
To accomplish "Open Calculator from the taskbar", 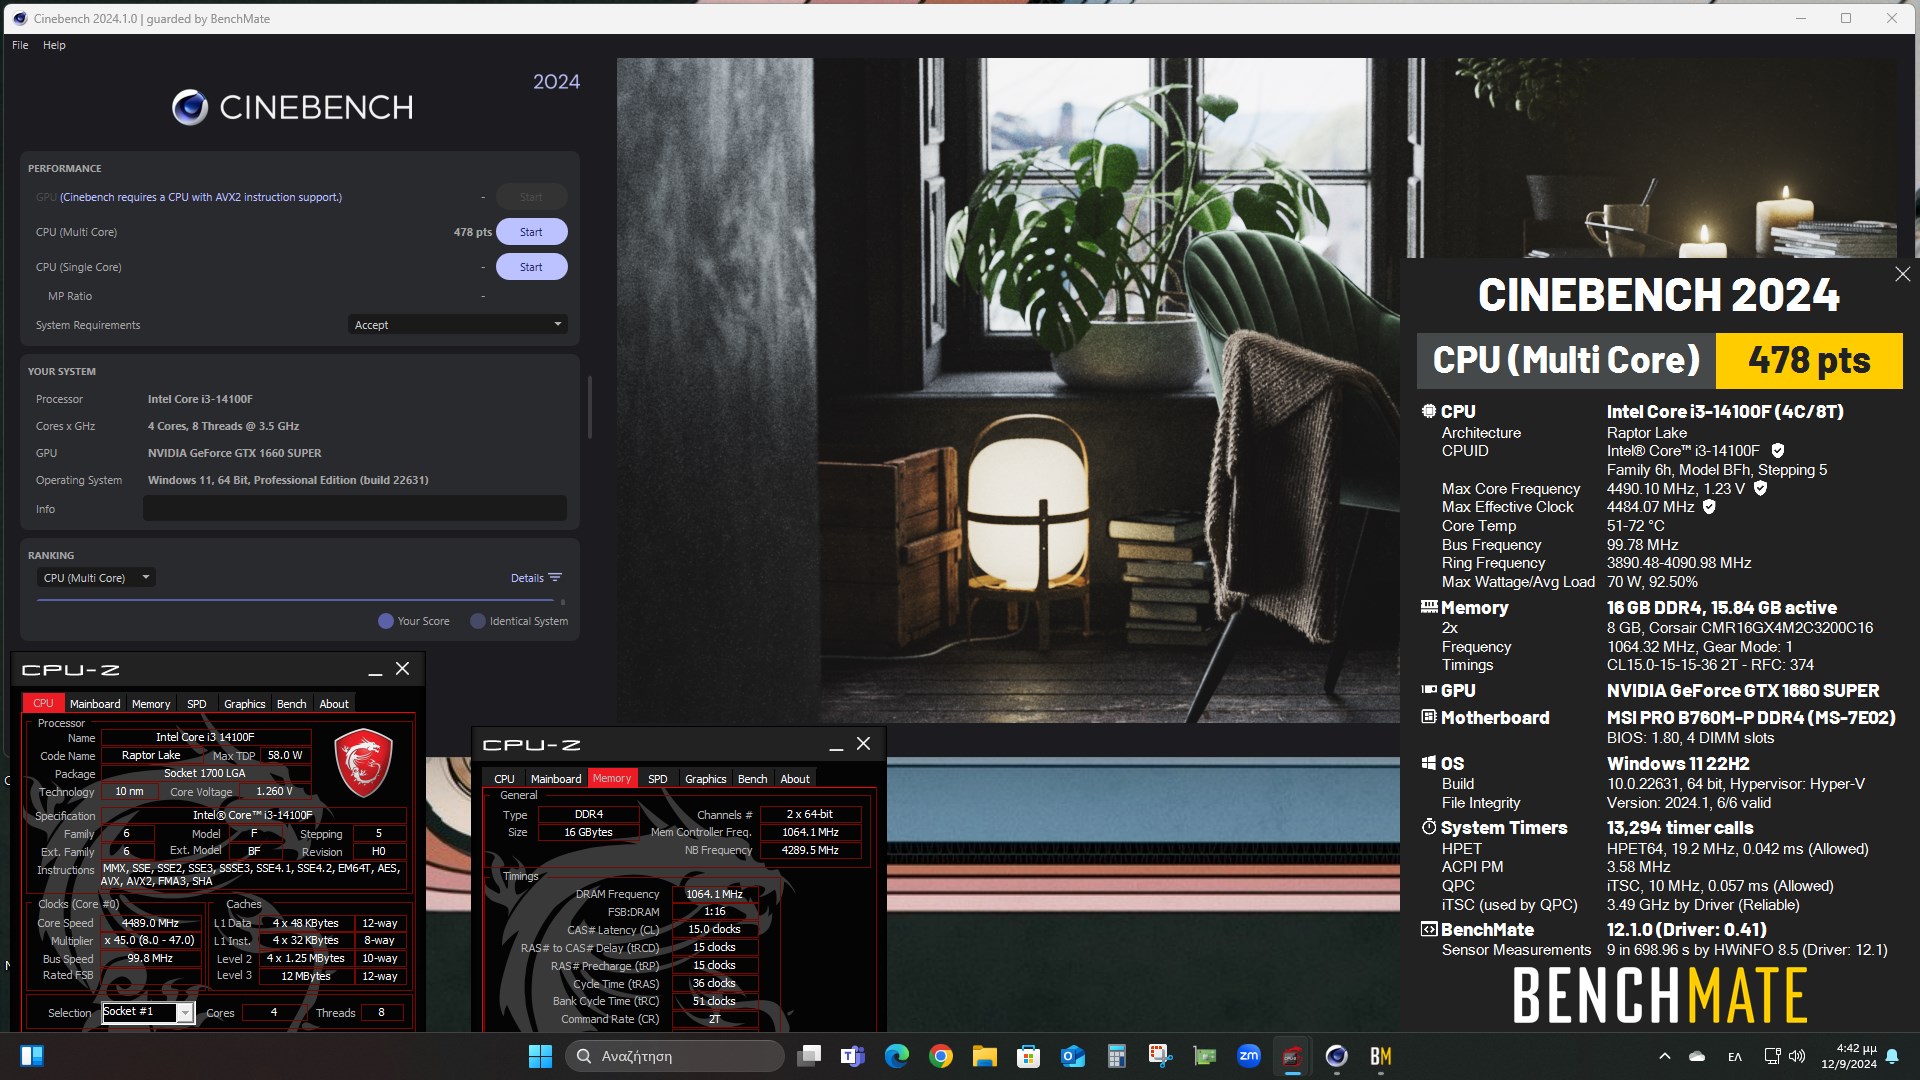I will [x=1116, y=1056].
